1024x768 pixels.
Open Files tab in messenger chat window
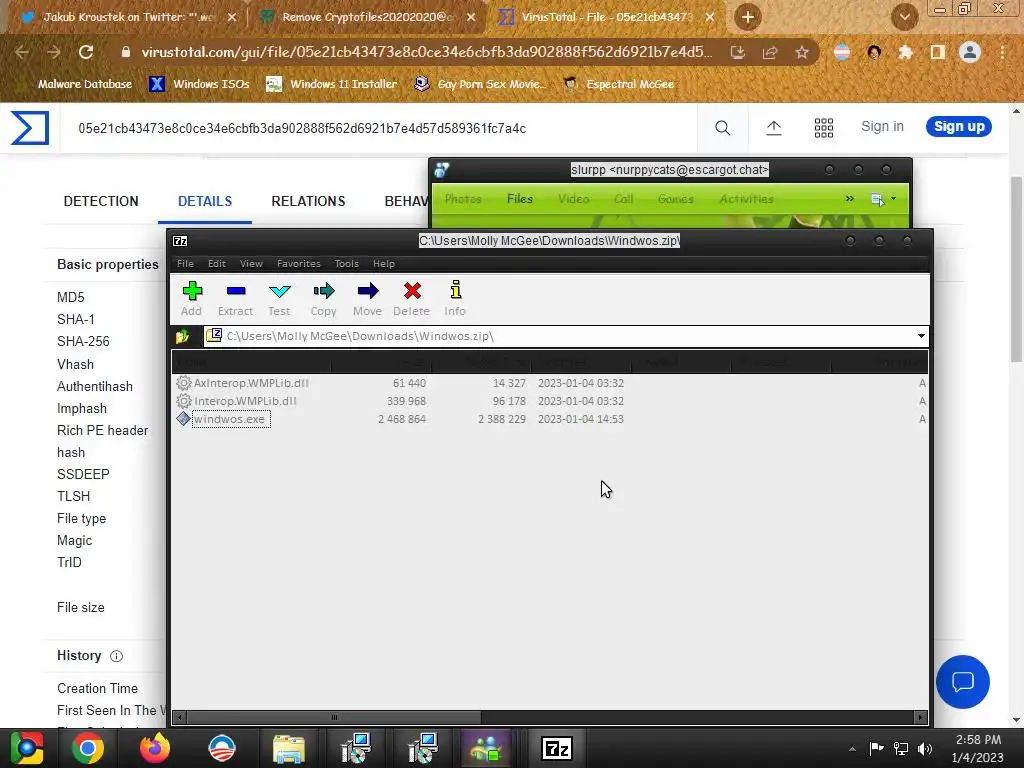(520, 199)
